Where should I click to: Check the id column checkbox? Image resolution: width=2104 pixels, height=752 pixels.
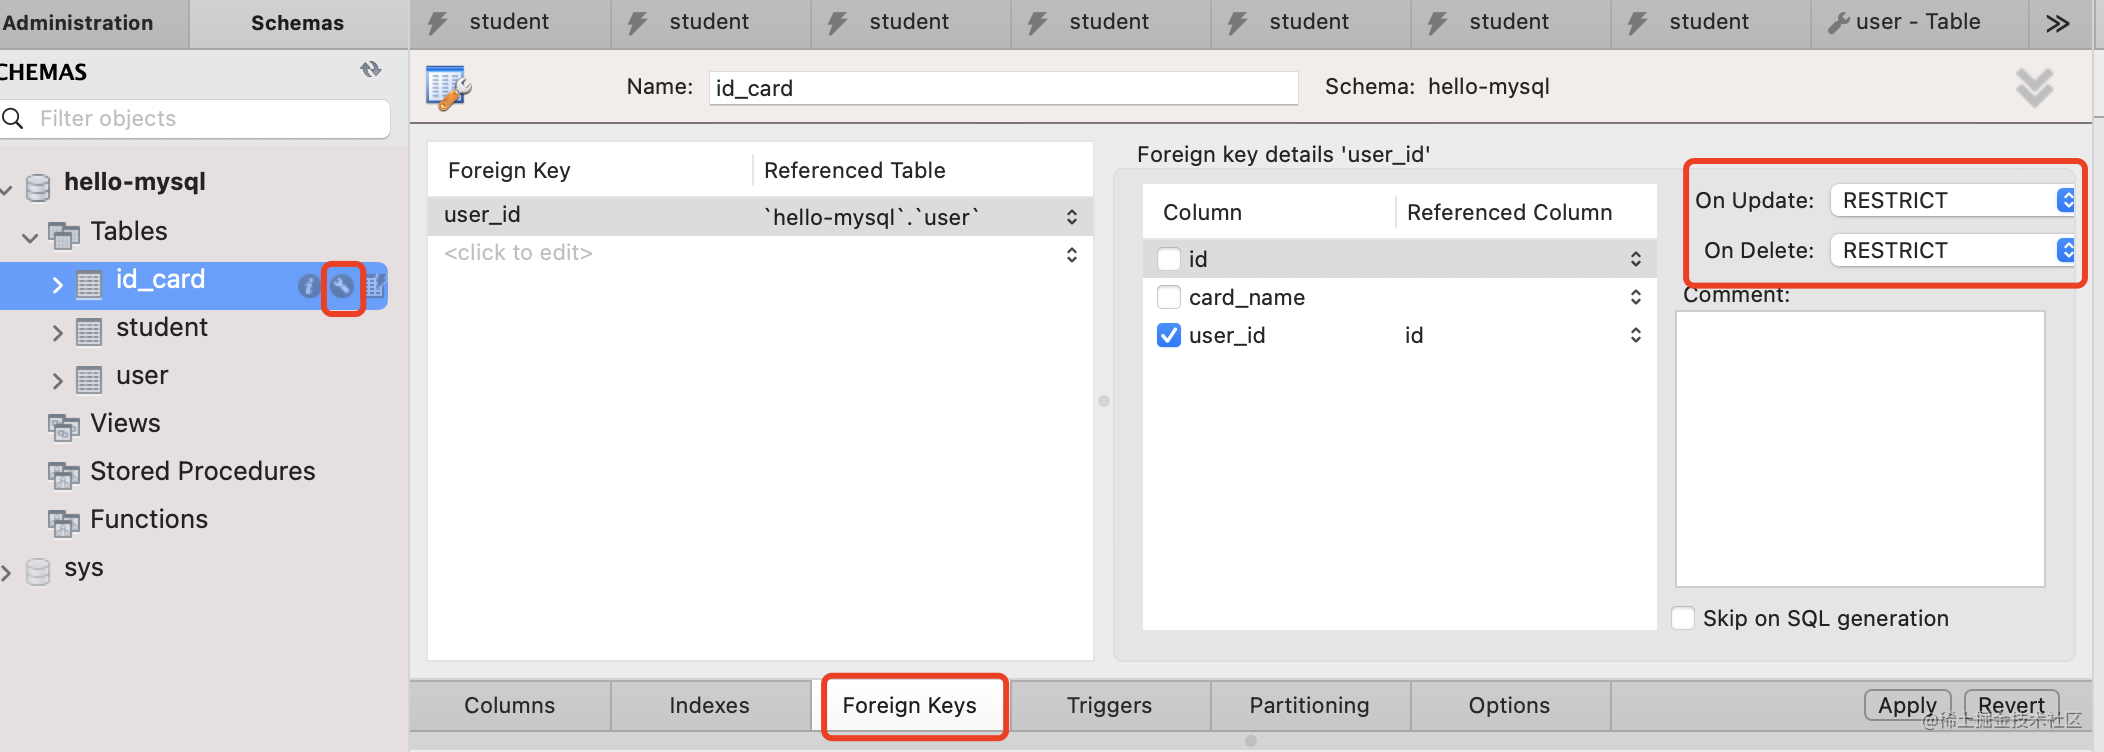pyautogui.click(x=1169, y=260)
